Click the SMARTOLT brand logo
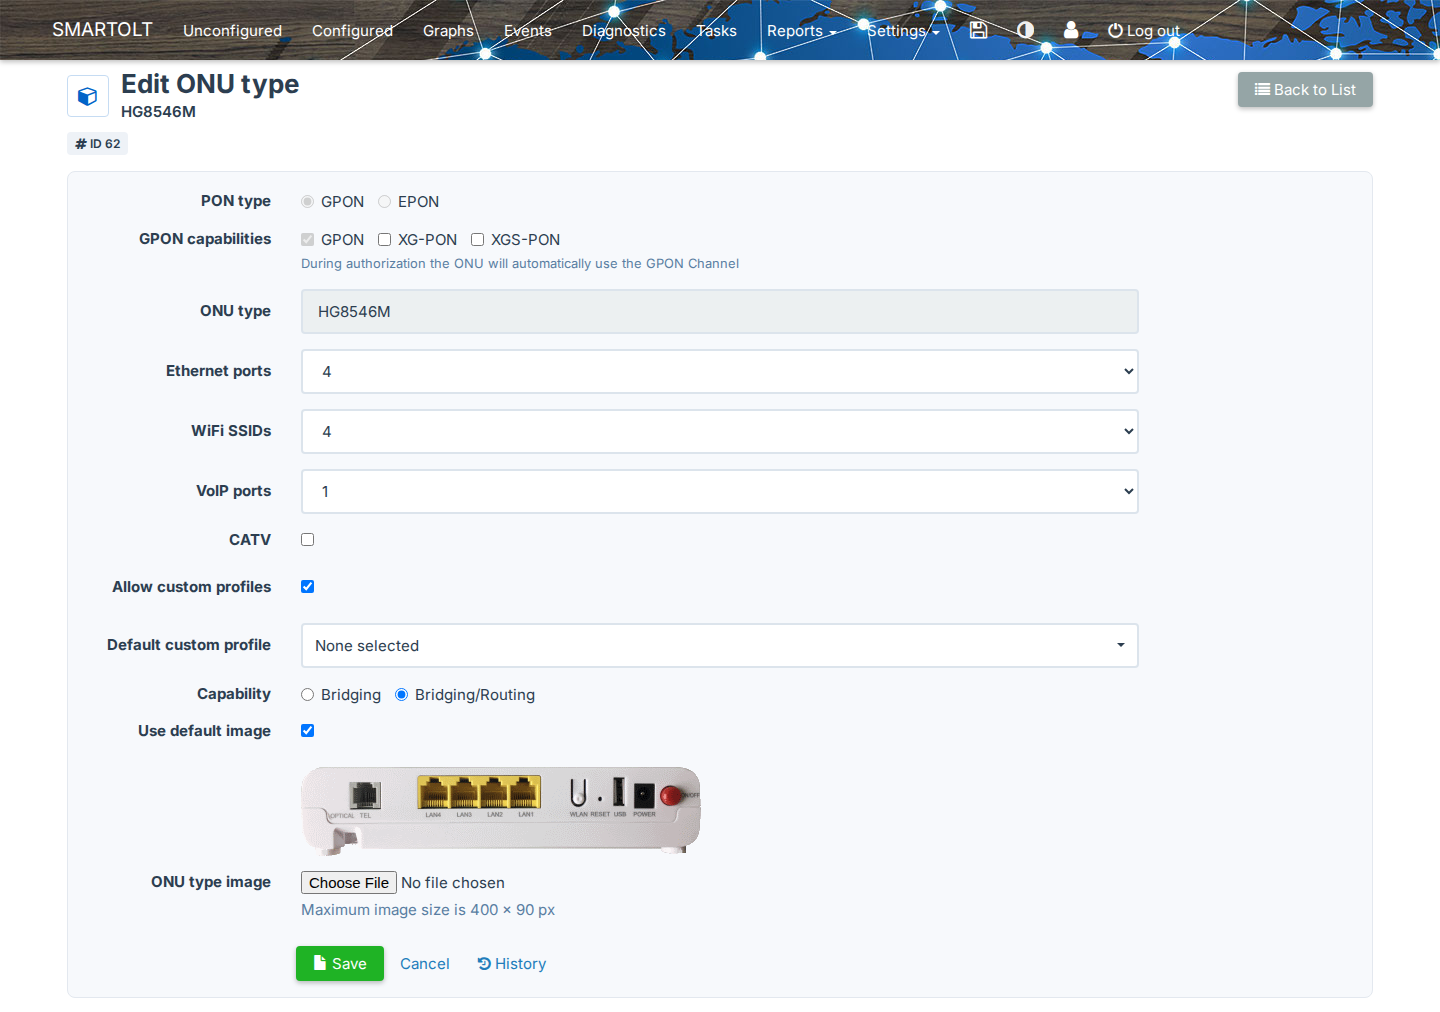 (x=102, y=30)
